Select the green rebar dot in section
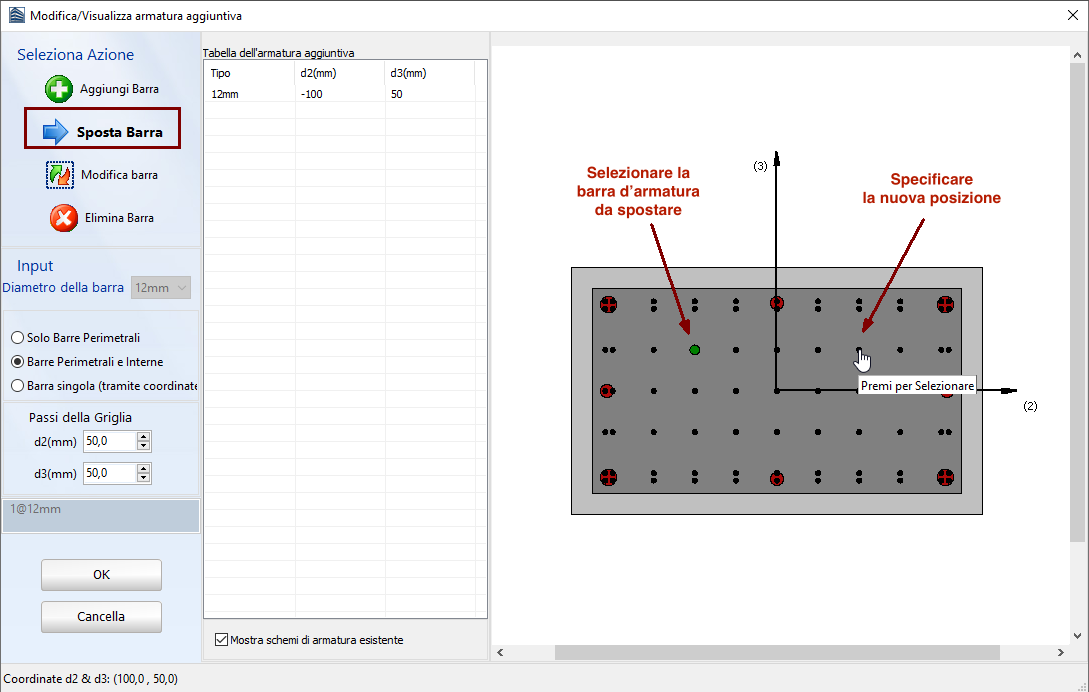Screen dimensions: 1089x692 (x=694, y=349)
